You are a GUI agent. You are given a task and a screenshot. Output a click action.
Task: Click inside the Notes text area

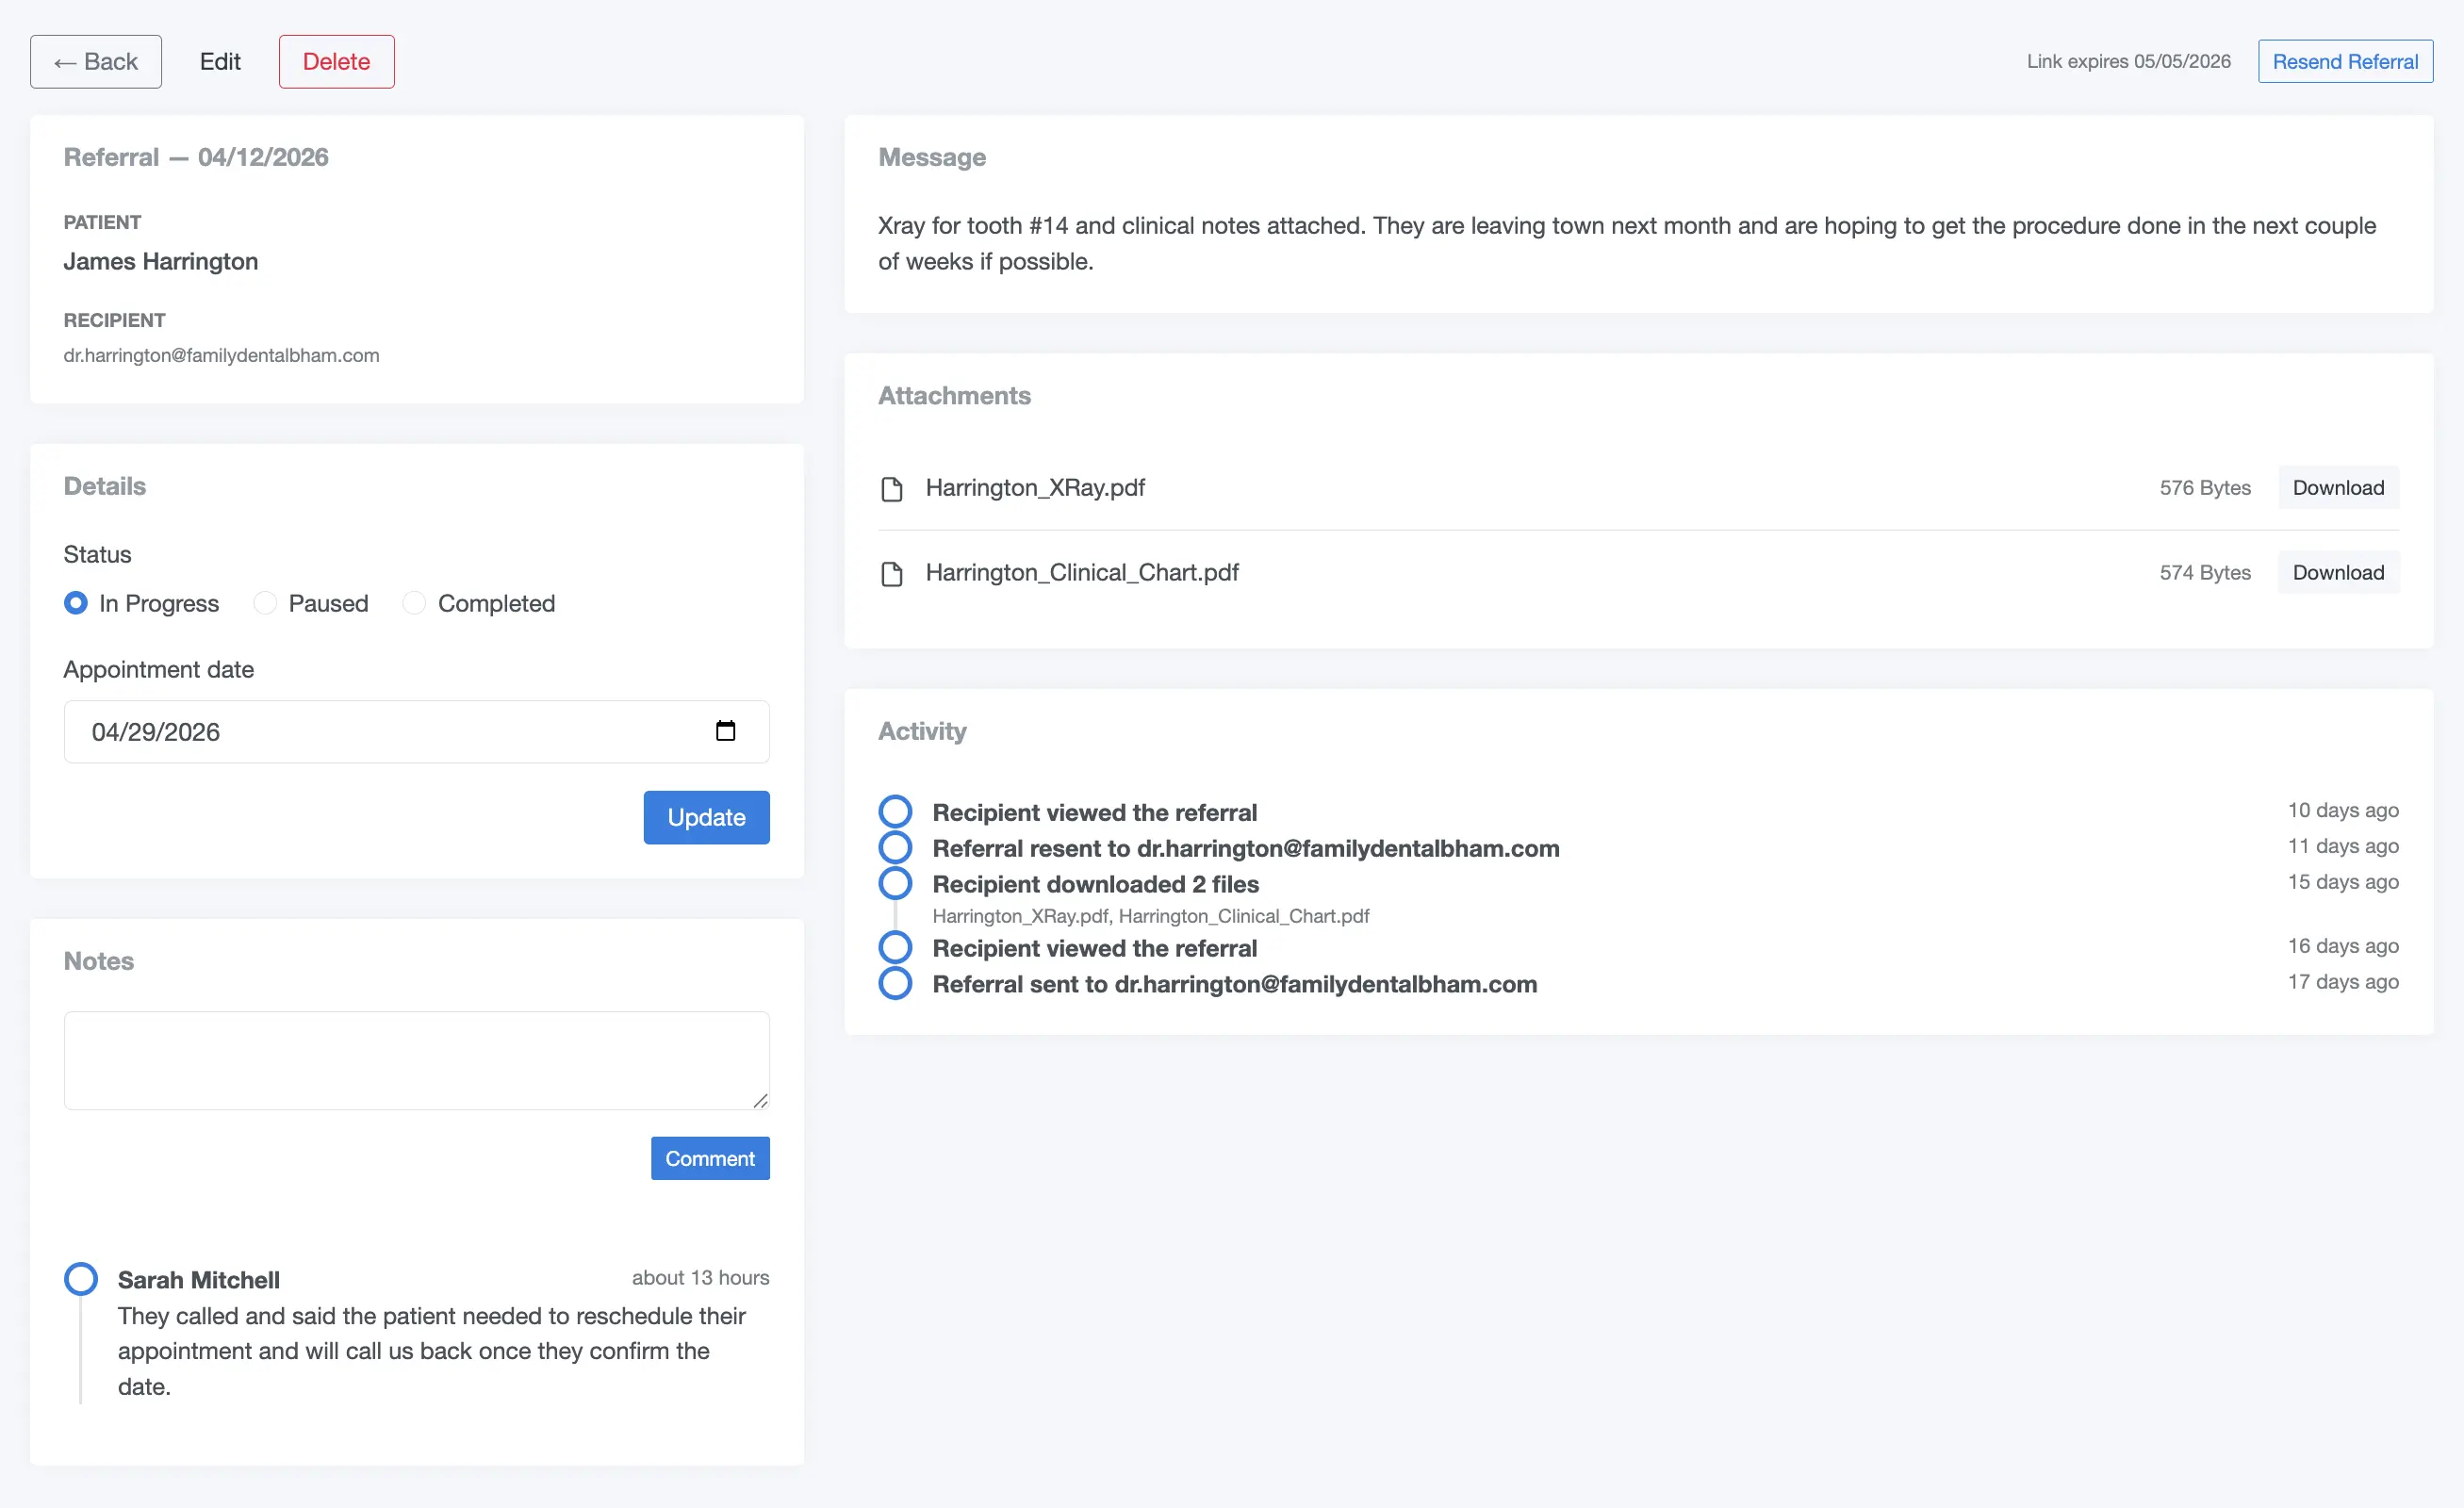click(x=416, y=1060)
